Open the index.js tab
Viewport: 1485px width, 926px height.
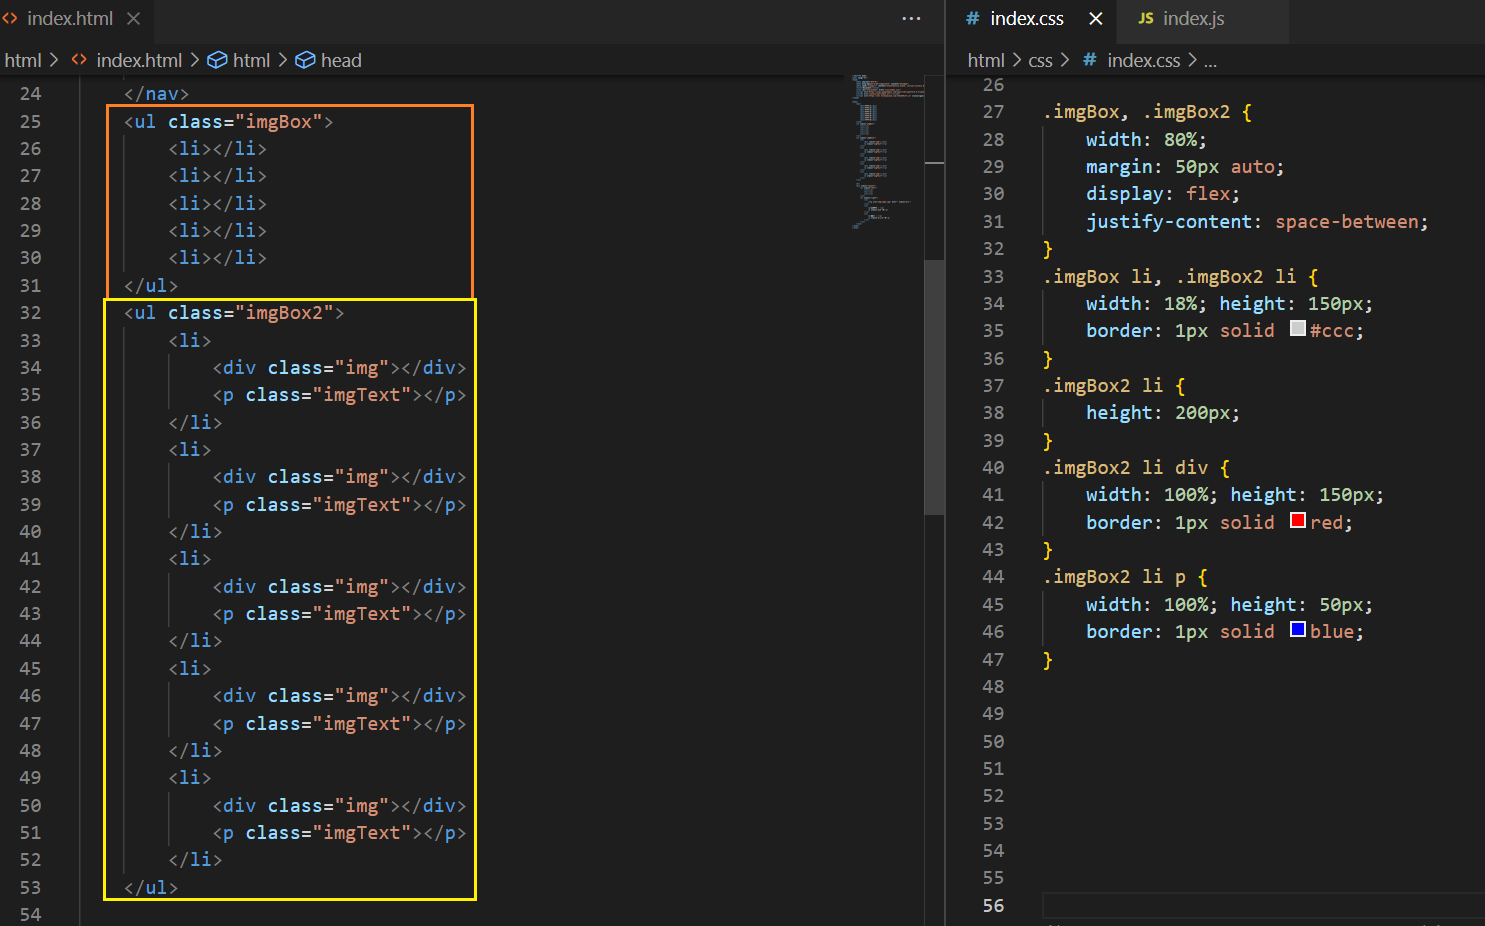tap(1193, 19)
